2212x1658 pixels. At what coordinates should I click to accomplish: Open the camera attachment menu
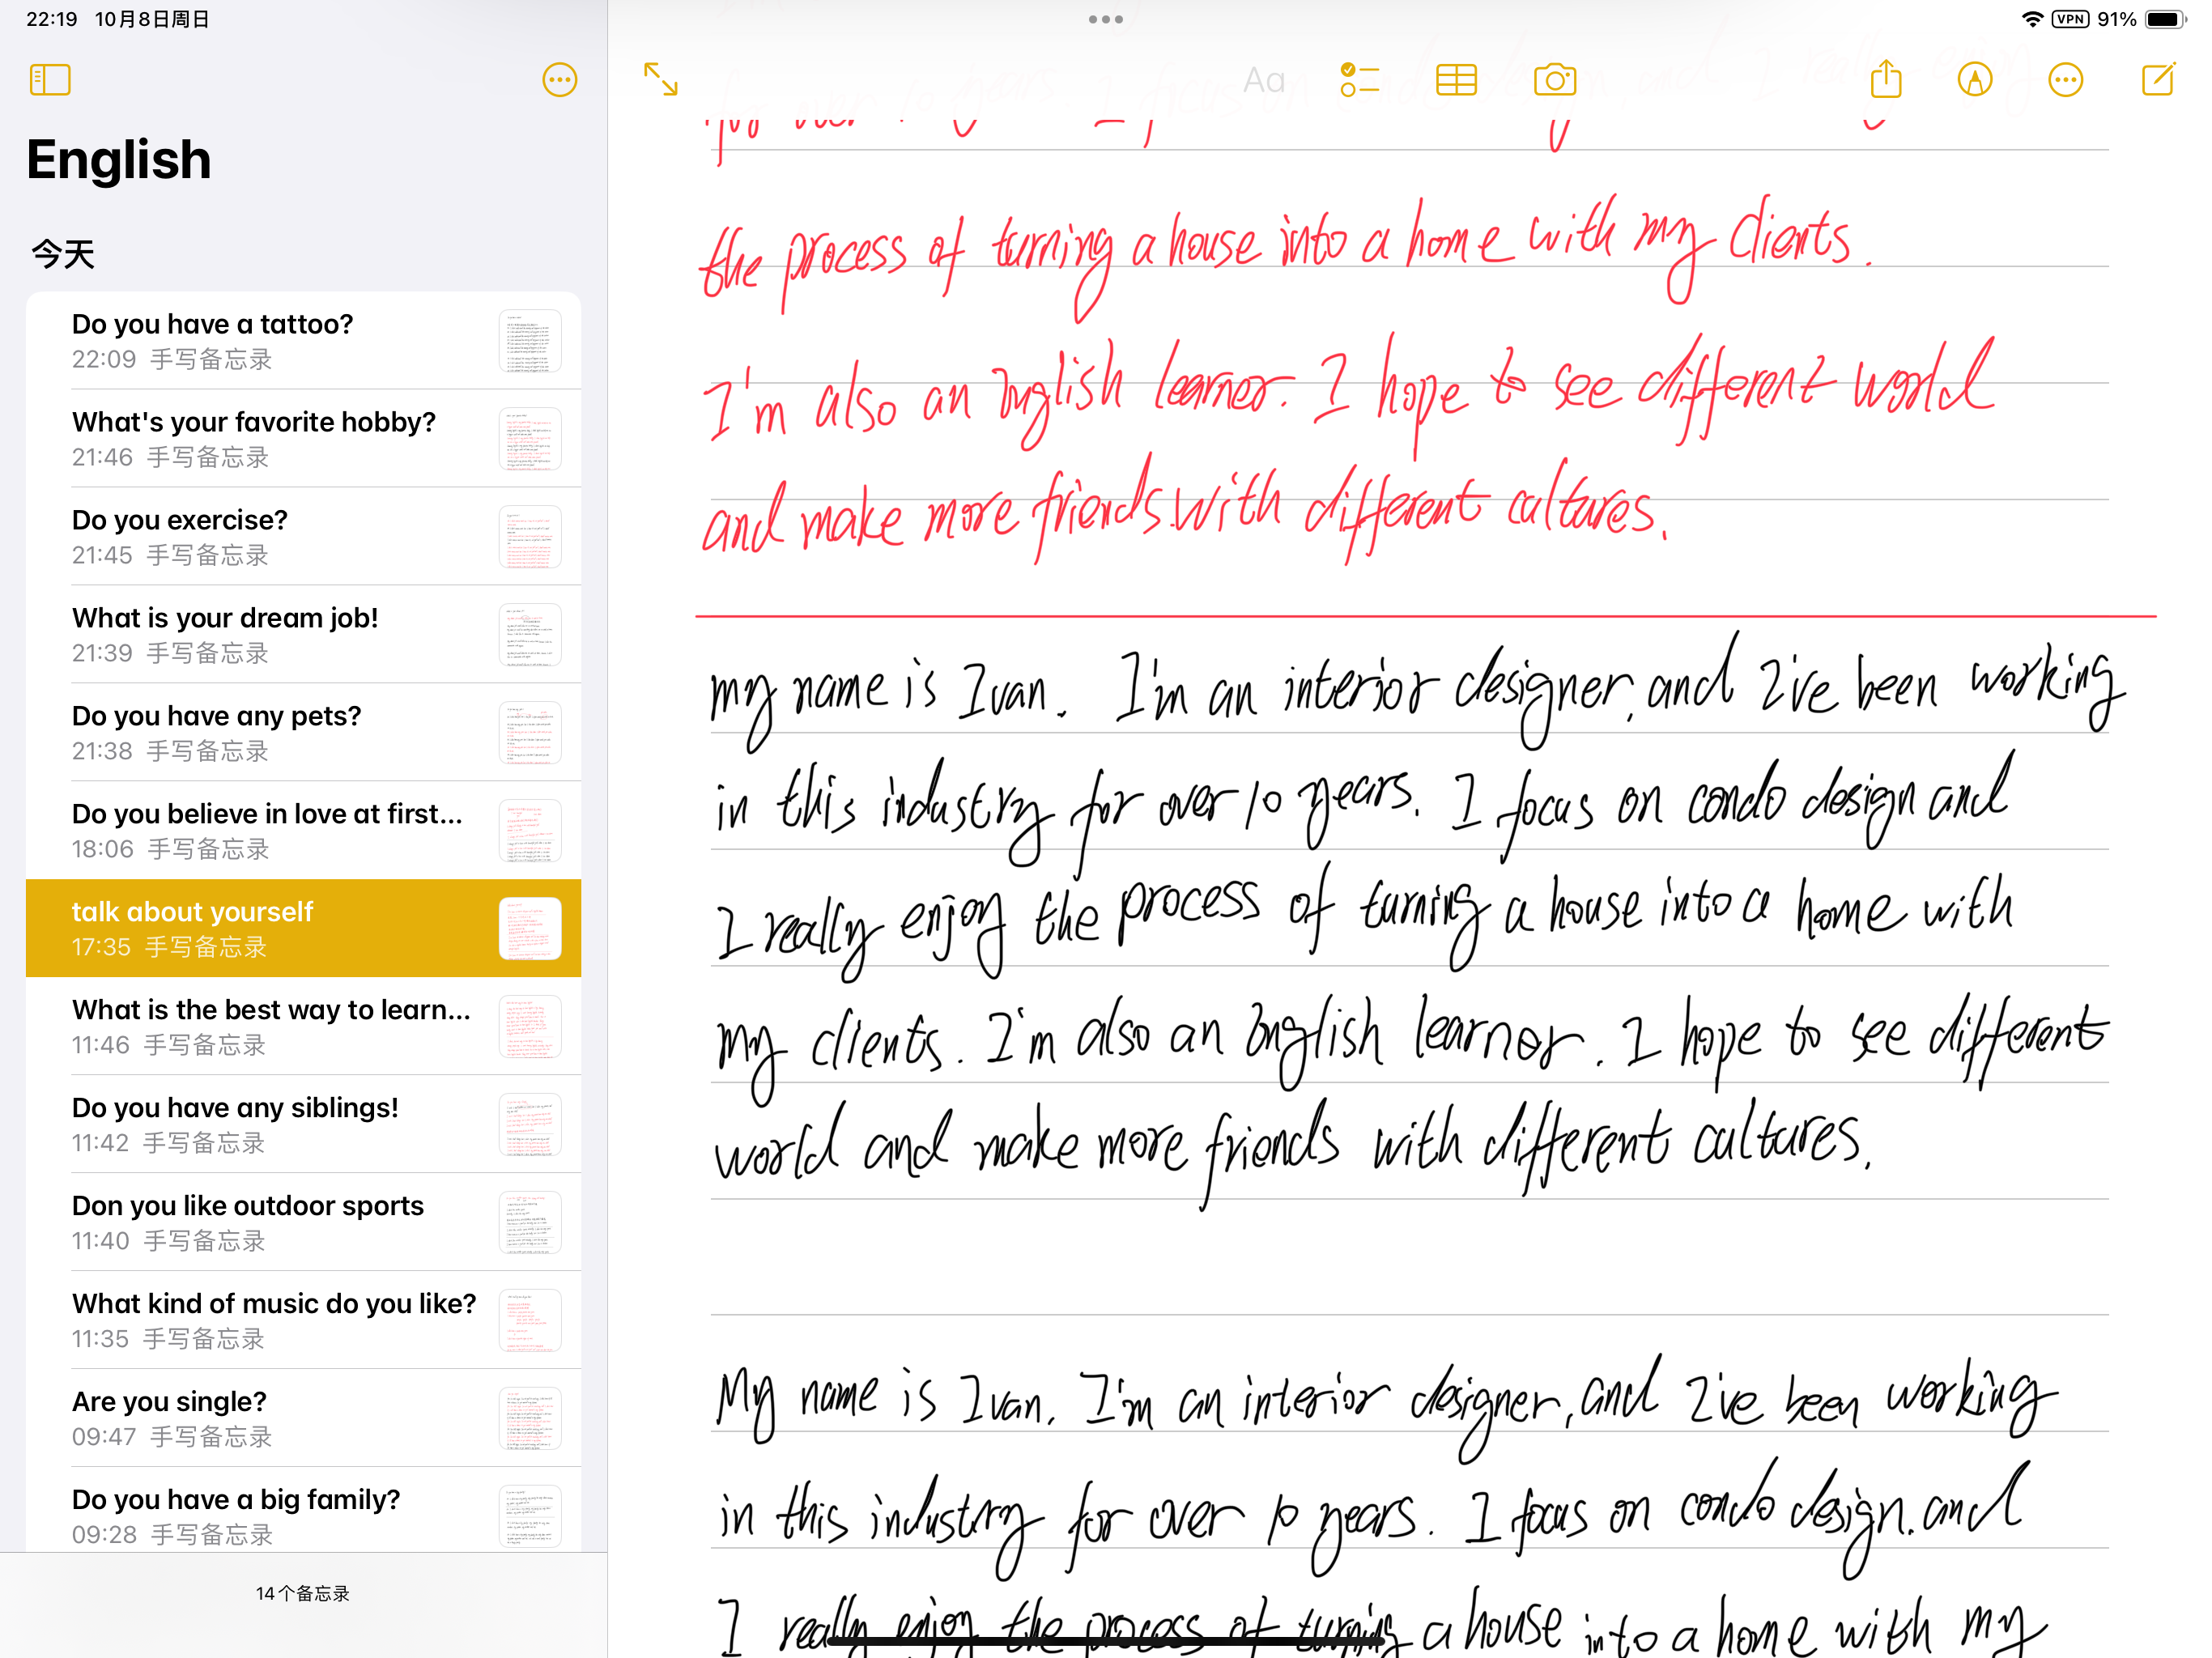tap(1554, 80)
